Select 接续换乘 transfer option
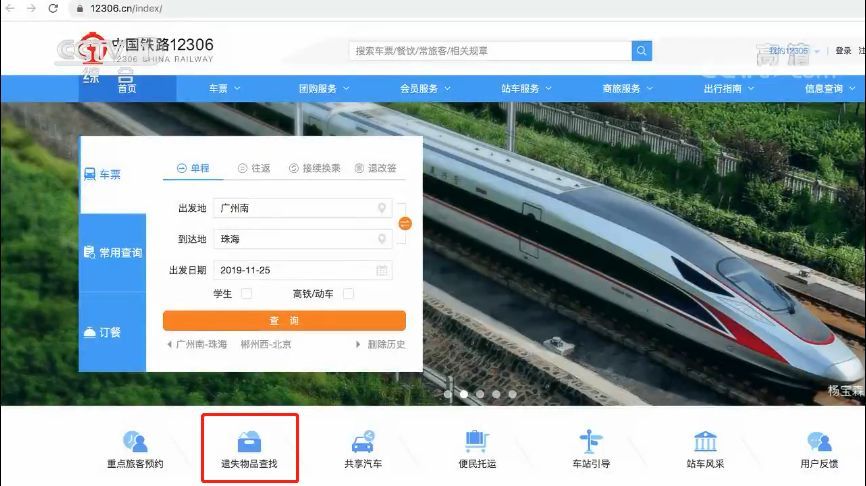 click(315, 168)
